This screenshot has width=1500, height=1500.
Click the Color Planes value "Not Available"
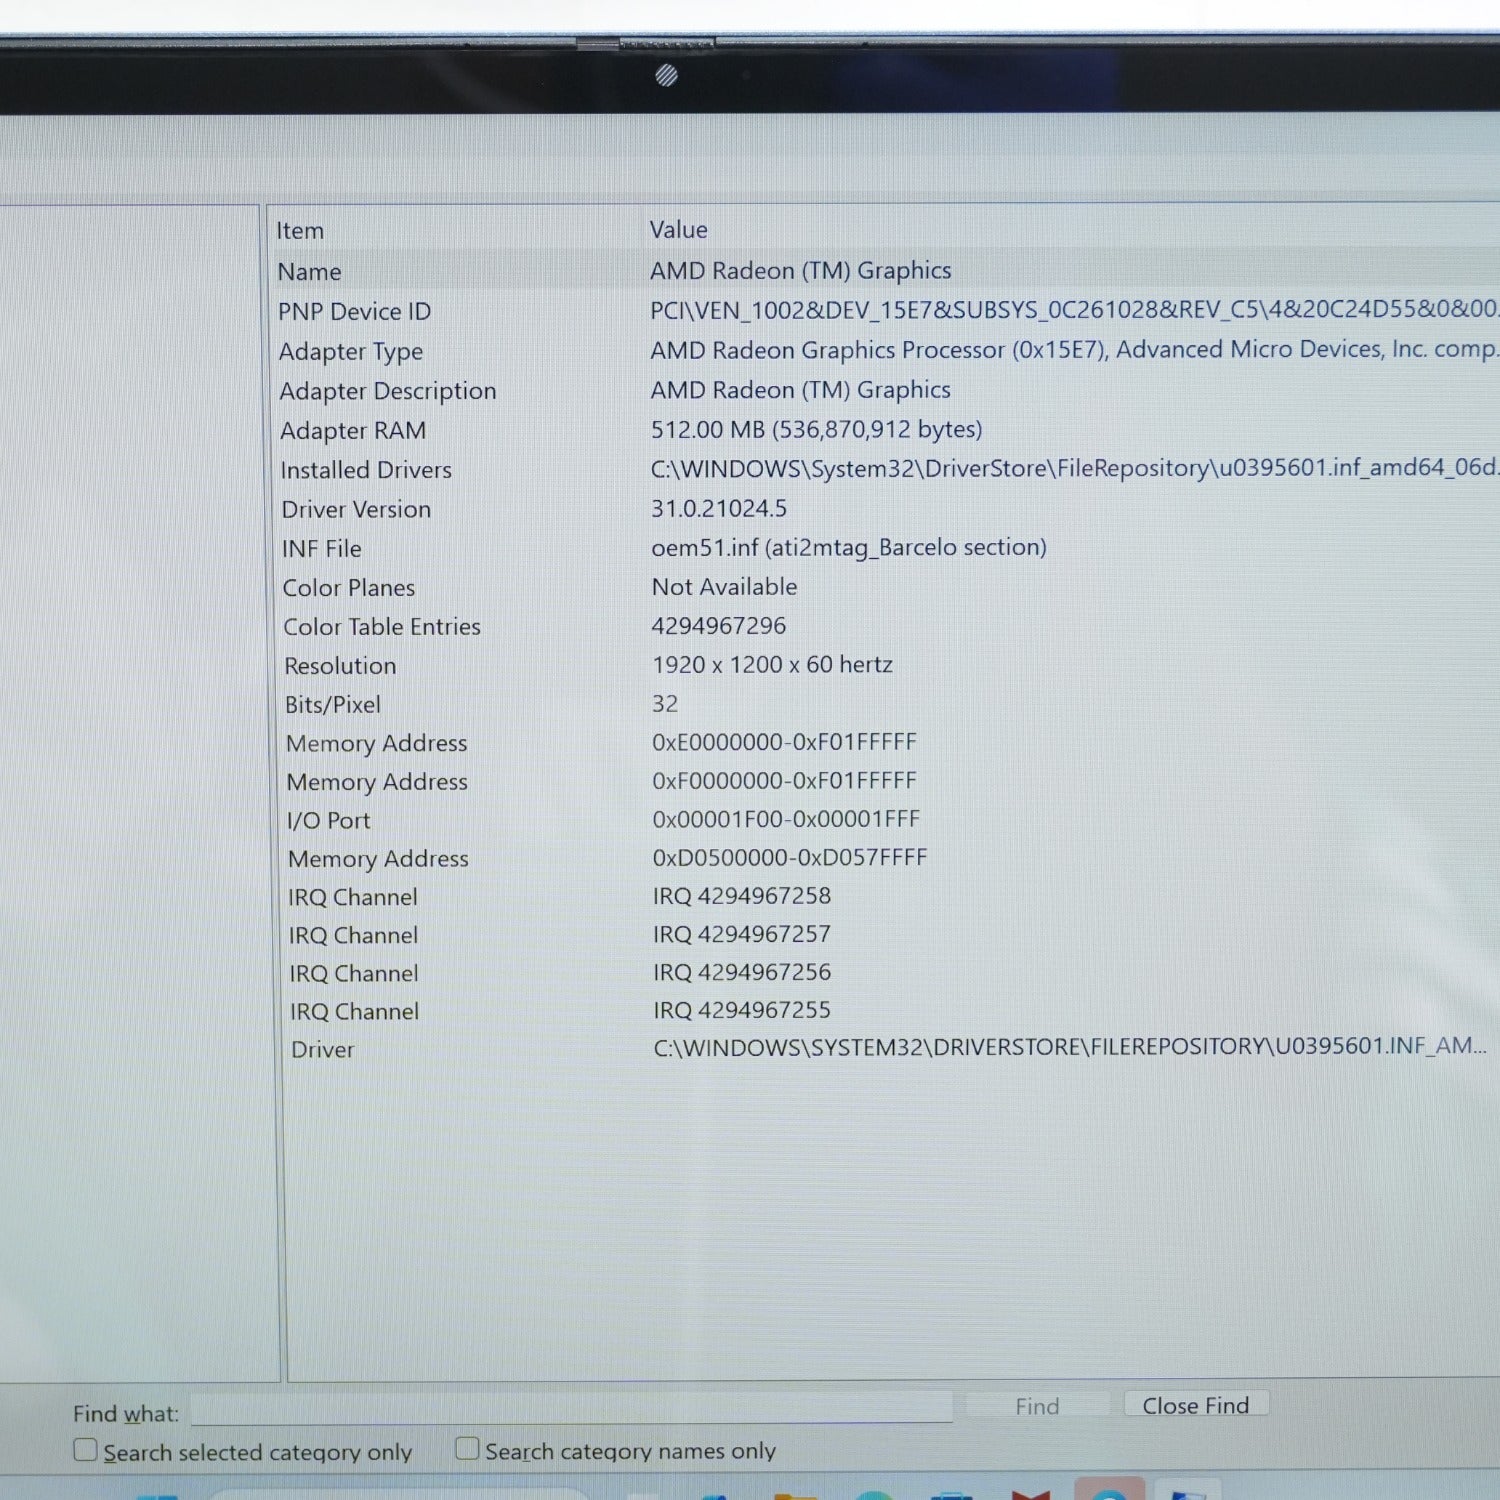tap(725, 587)
